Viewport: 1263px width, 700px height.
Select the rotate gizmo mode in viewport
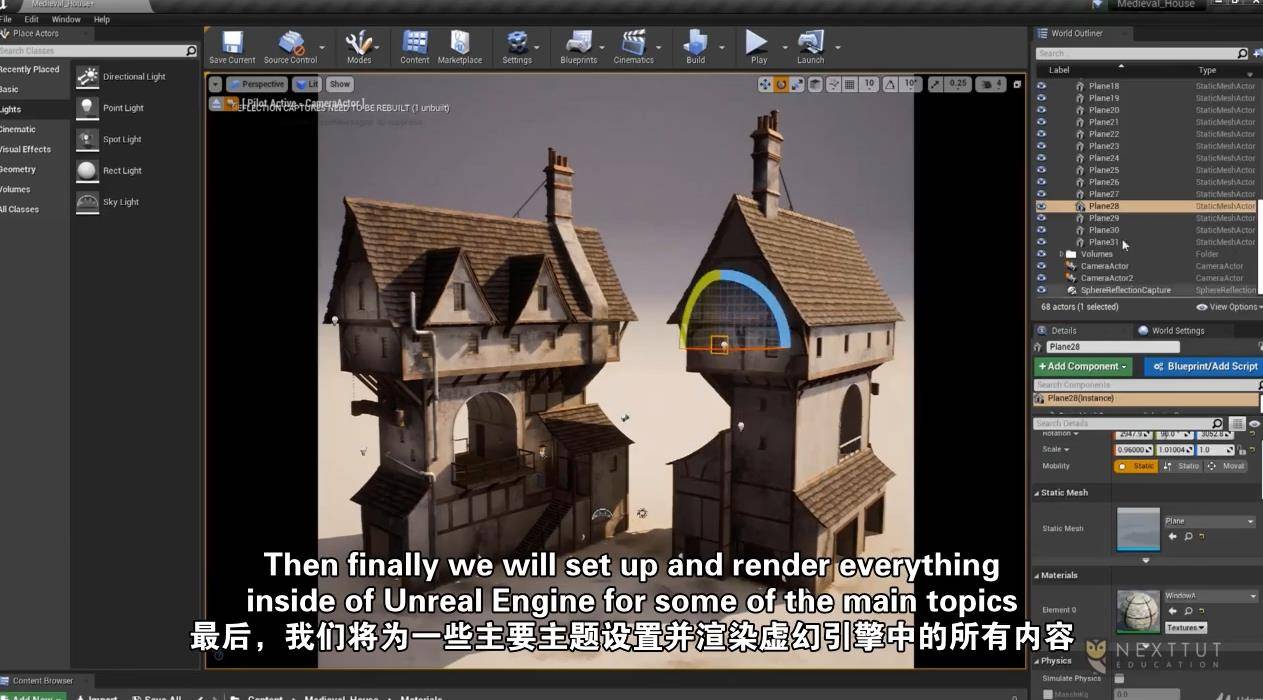[781, 84]
